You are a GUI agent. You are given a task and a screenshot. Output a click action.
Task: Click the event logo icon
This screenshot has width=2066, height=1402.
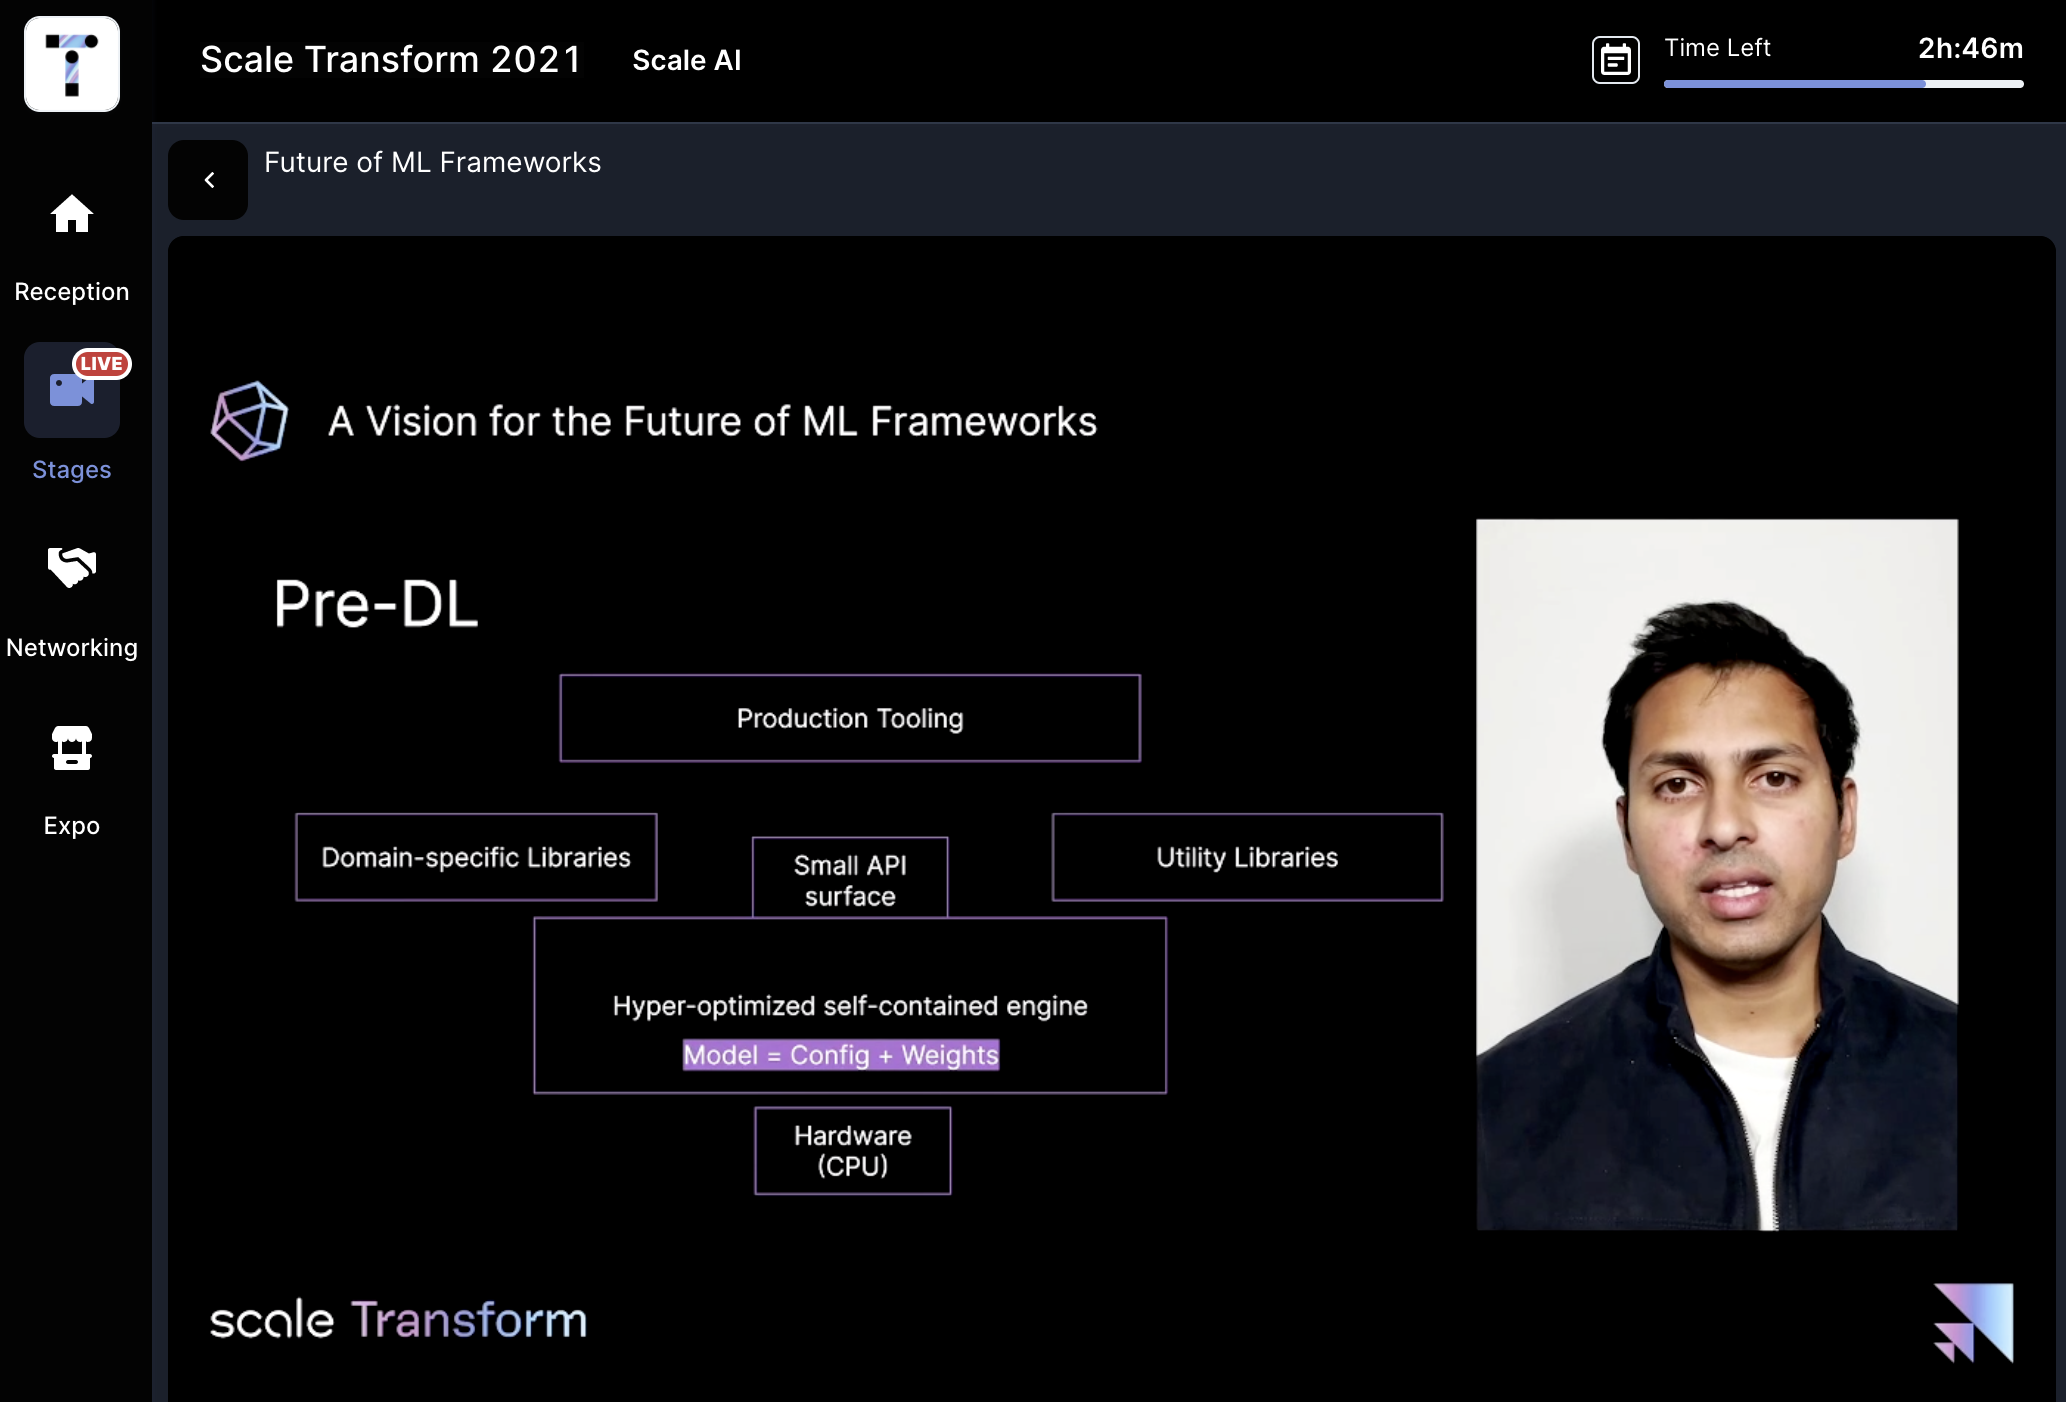click(72, 64)
